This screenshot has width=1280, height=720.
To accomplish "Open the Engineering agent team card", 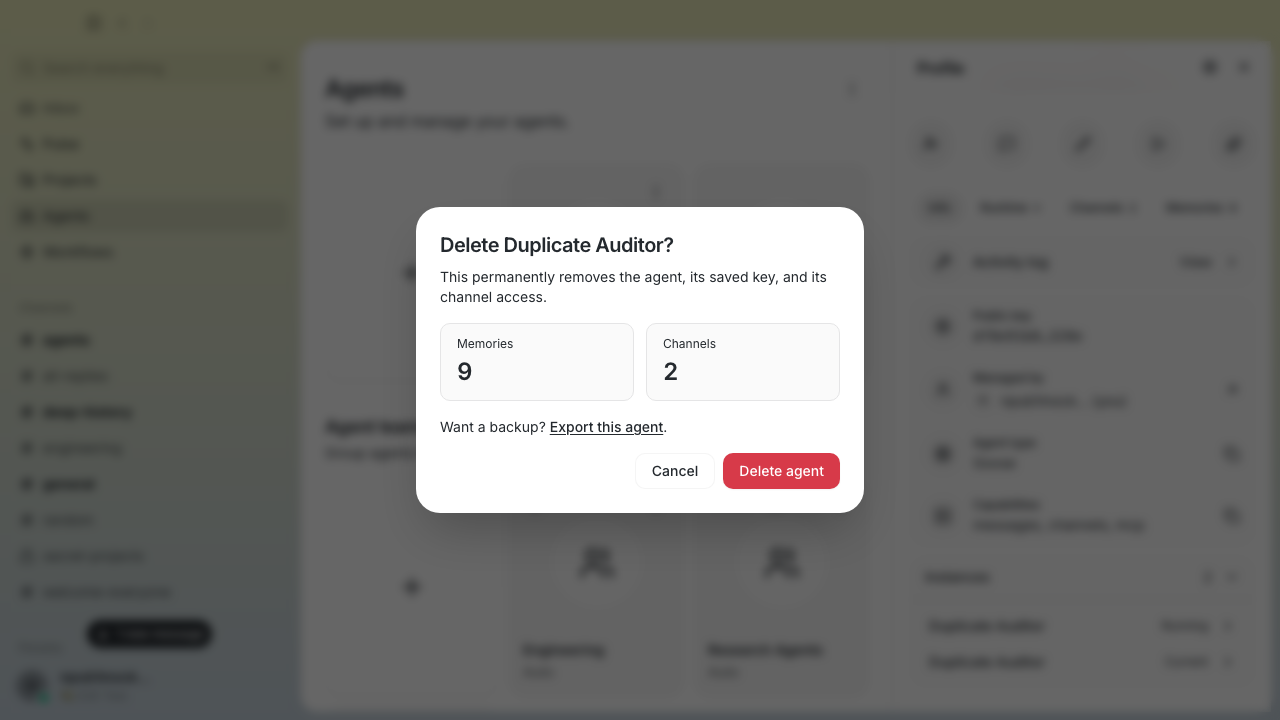I will [596, 610].
